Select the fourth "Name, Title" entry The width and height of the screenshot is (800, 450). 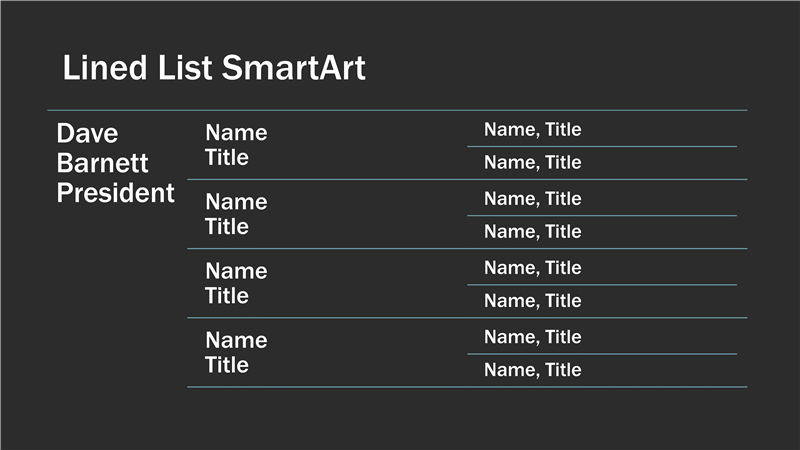533,232
